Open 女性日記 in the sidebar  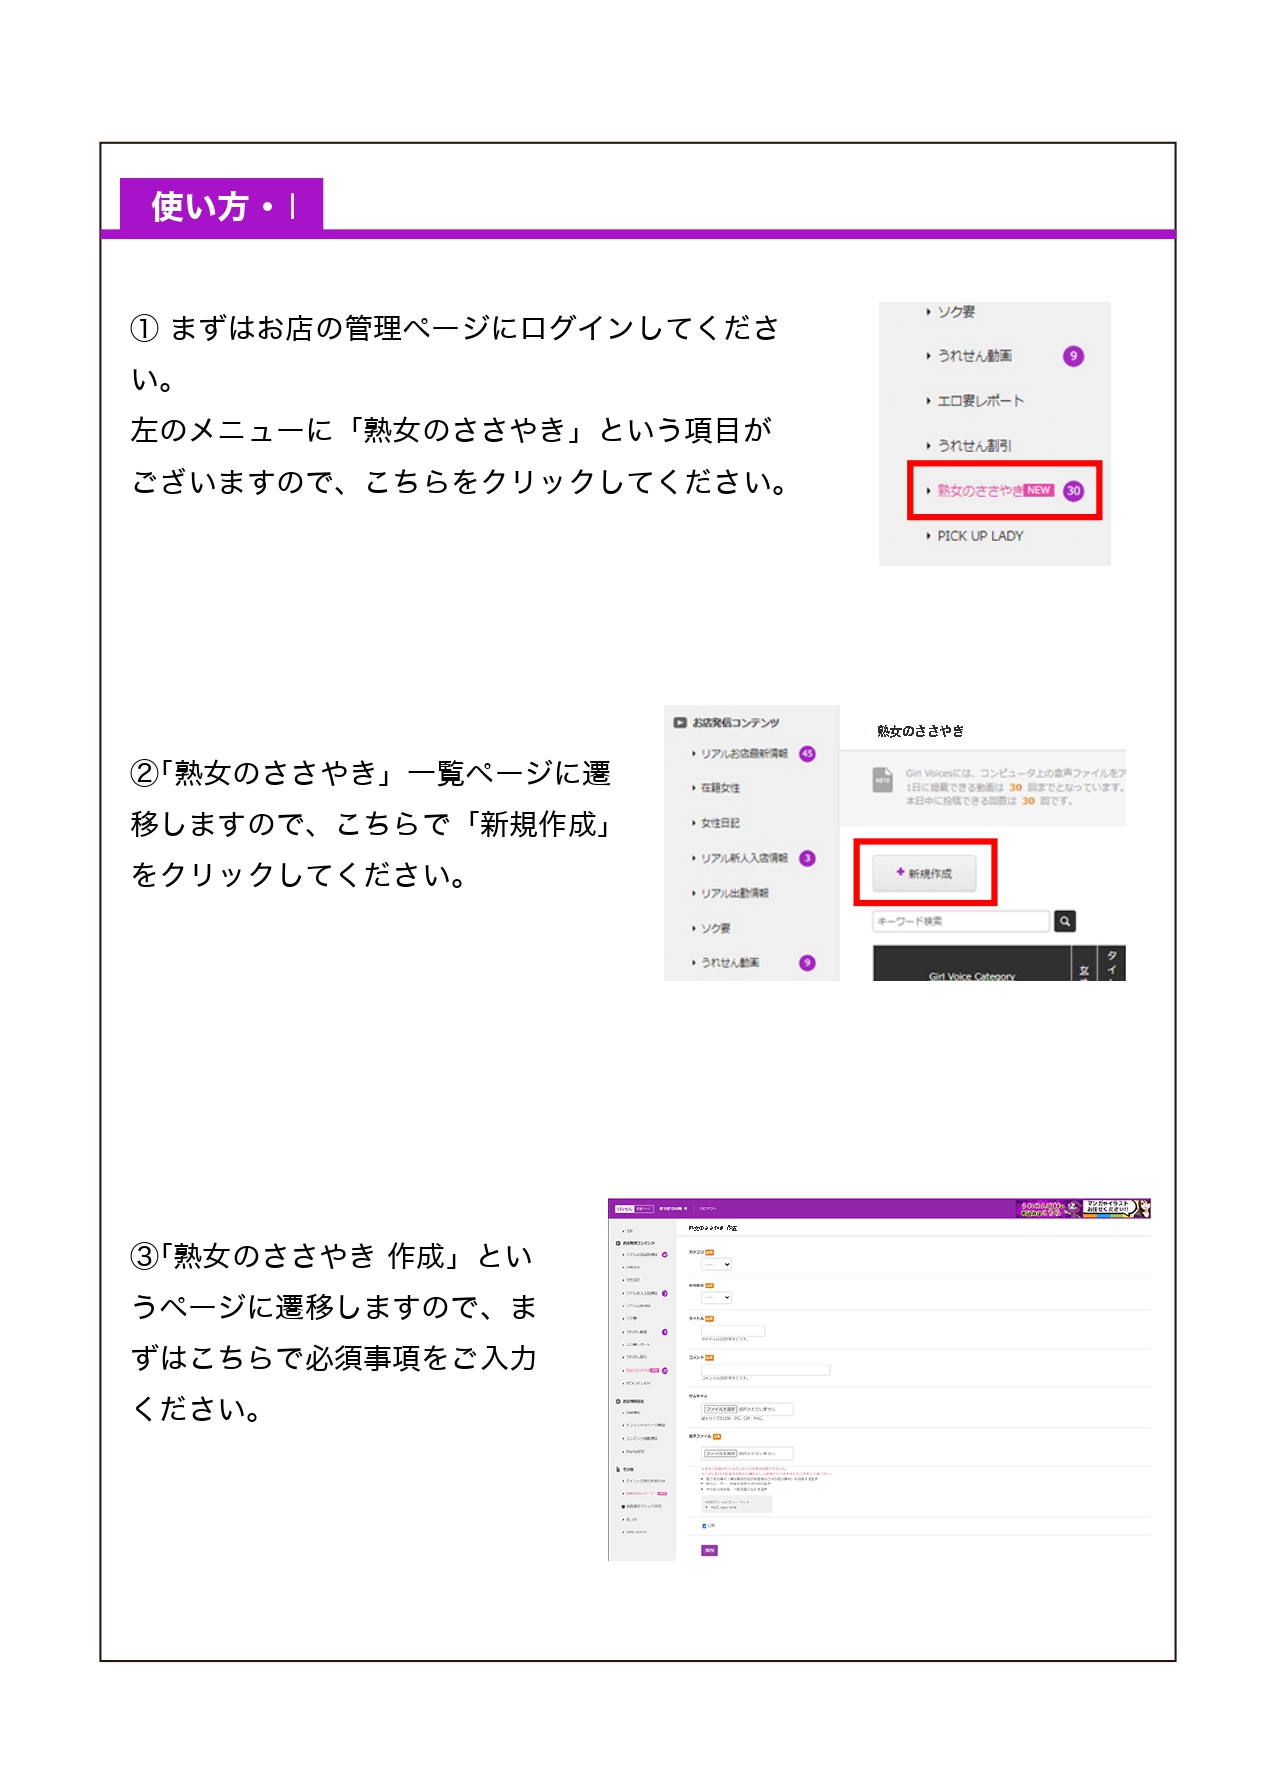(x=720, y=823)
